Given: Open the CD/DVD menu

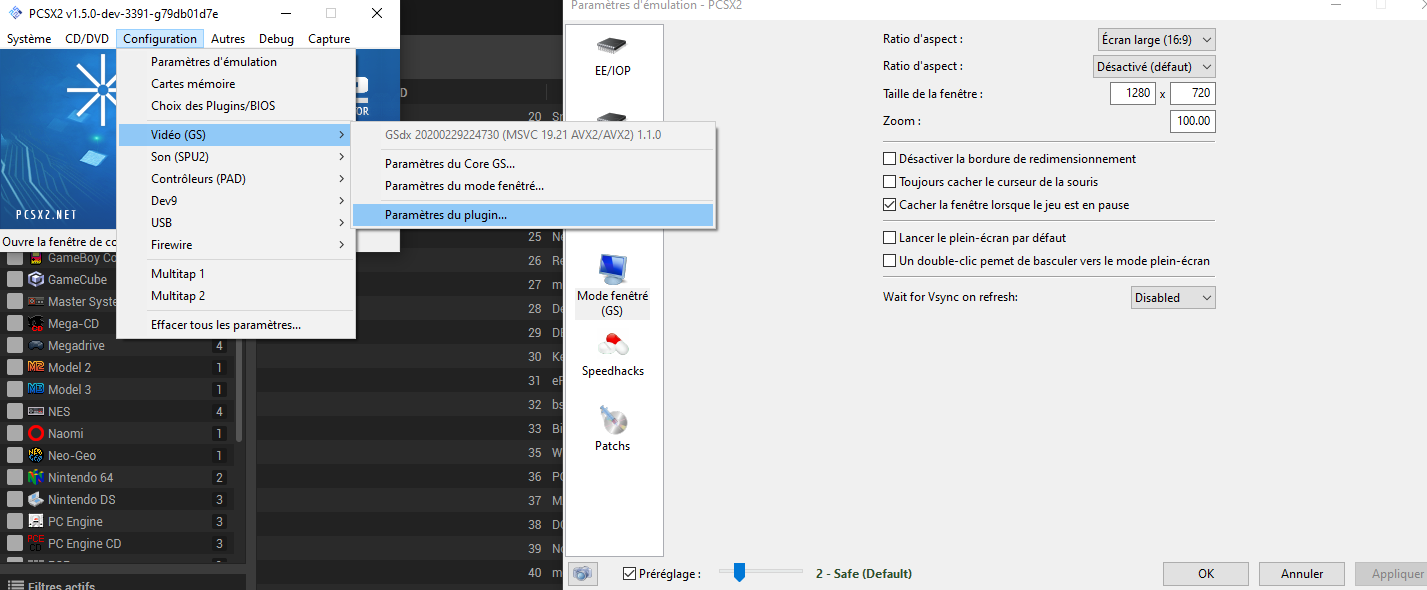Looking at the screenshot, I should [x=87, y=39].
